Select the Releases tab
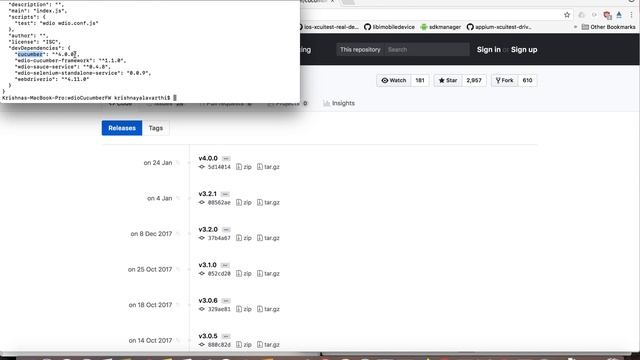 coord(122,128)
